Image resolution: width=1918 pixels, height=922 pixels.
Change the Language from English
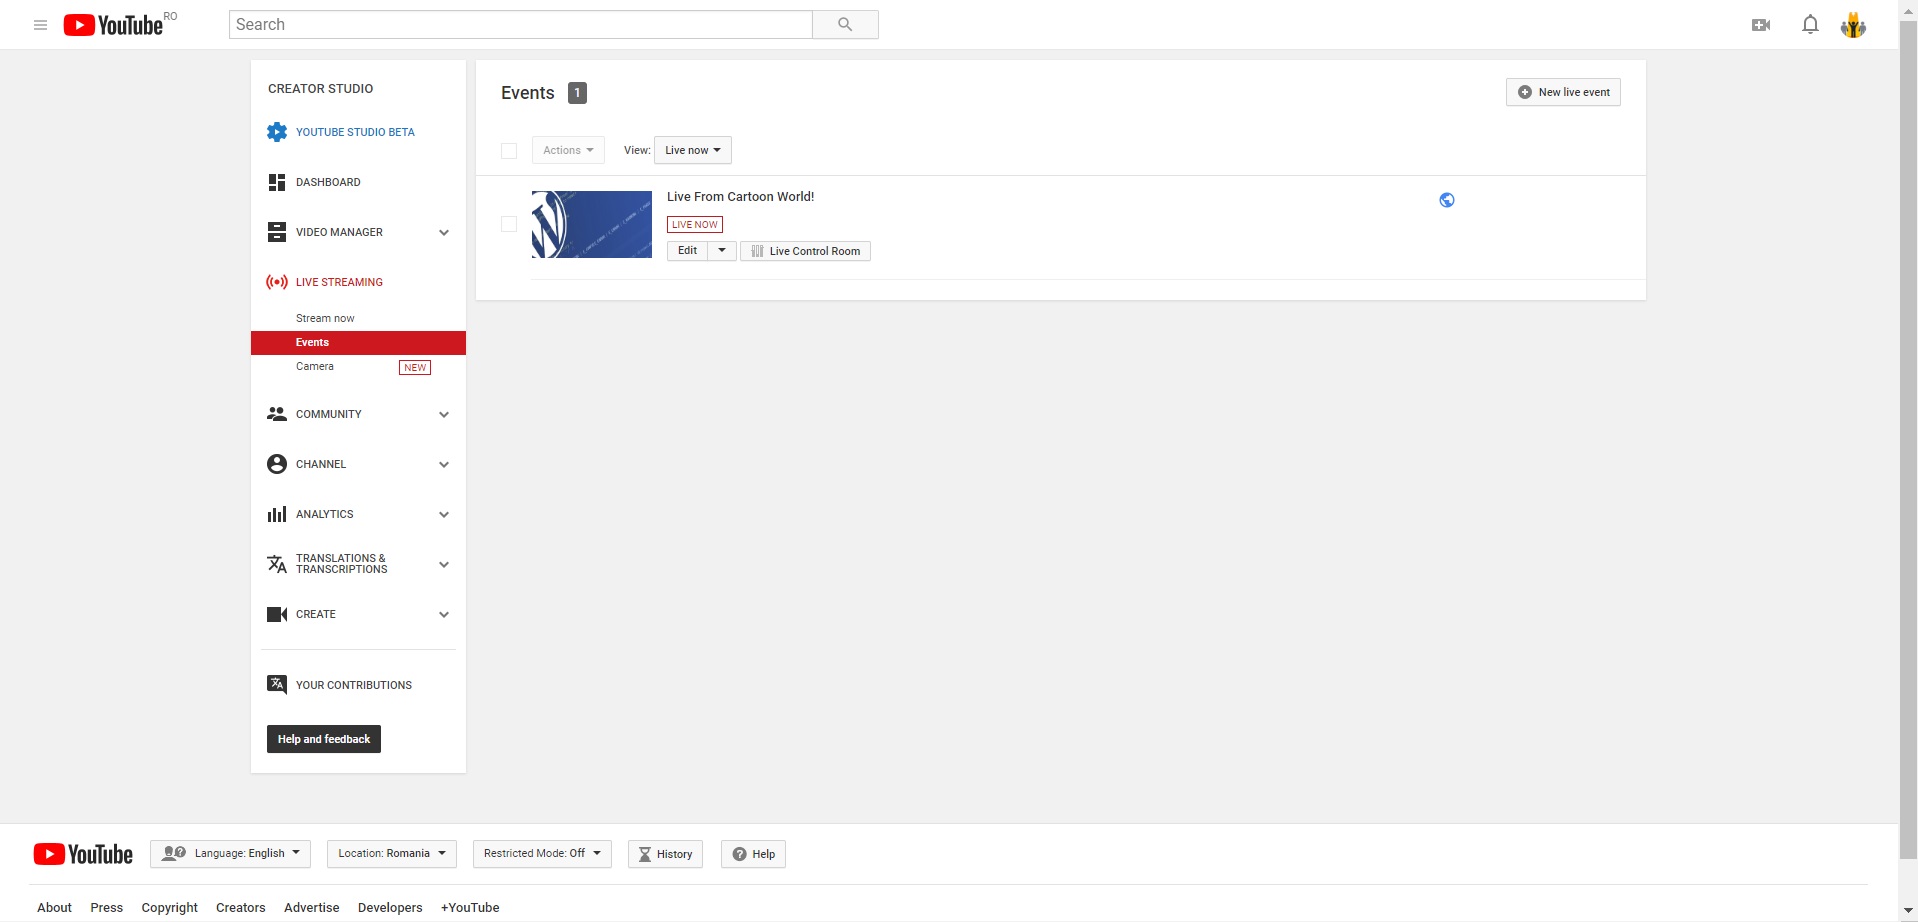(x=230, y=853)
